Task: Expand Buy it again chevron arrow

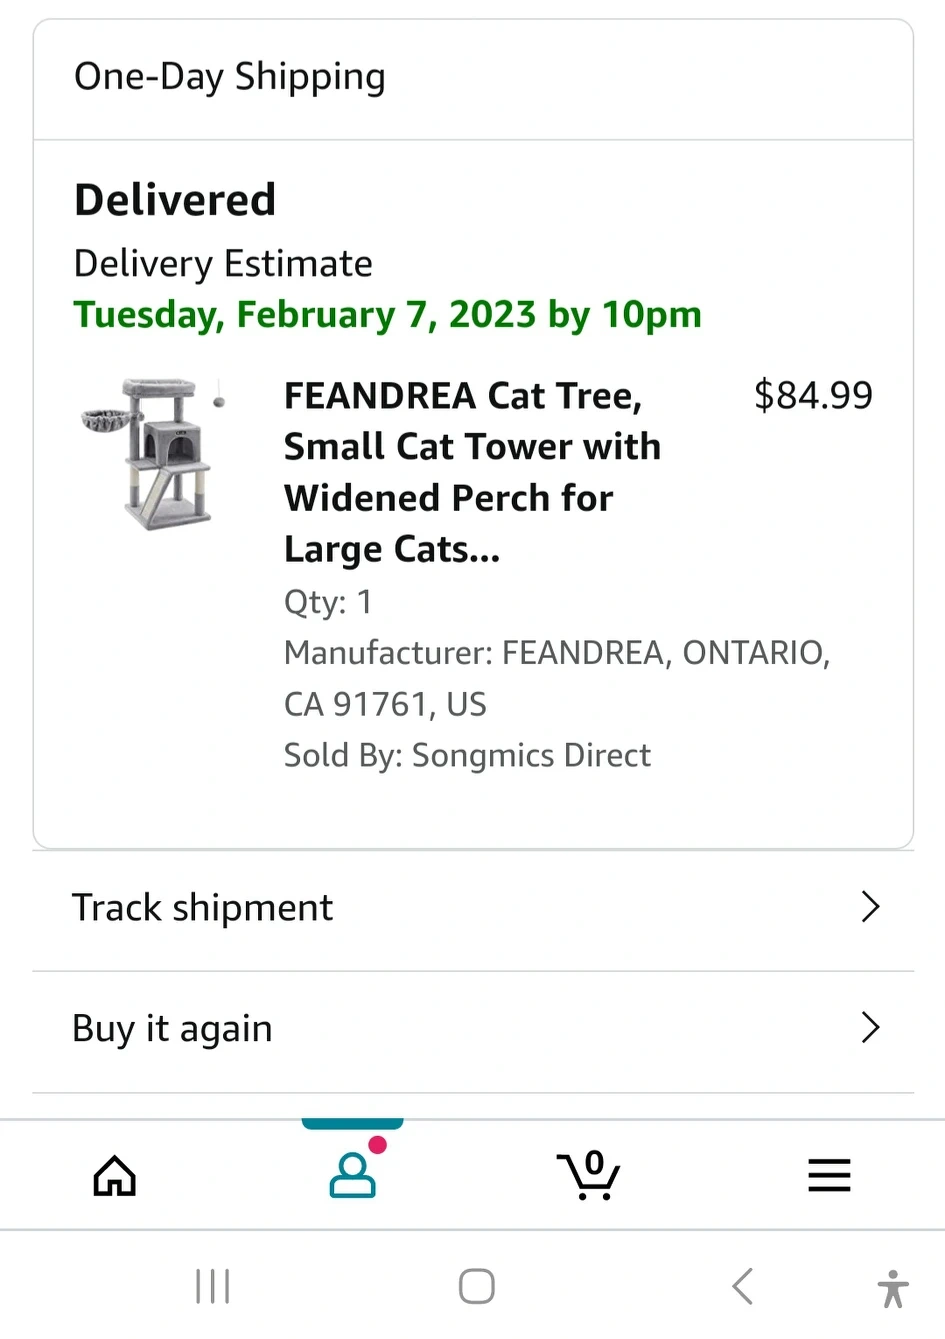Action: 870,1027
